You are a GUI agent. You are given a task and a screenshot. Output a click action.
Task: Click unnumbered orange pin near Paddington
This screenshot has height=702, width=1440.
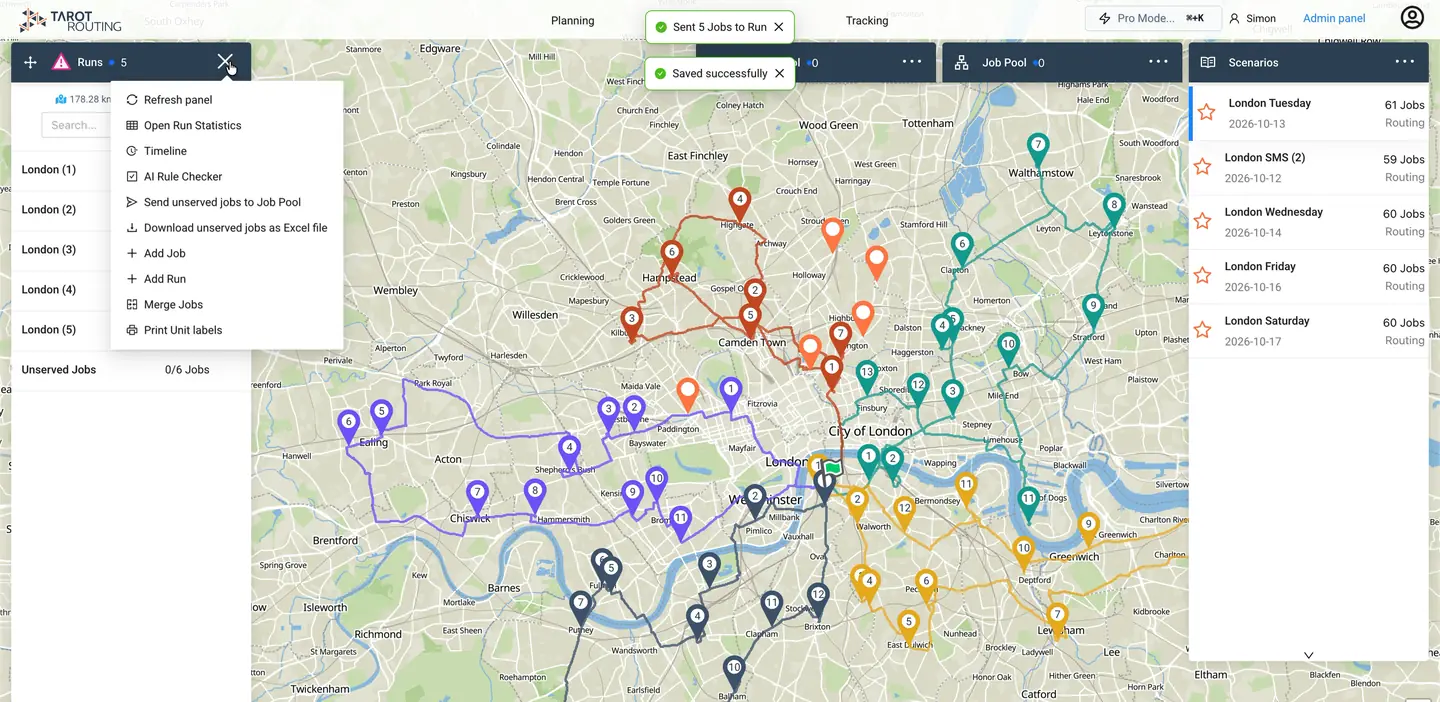coord(687,394)
